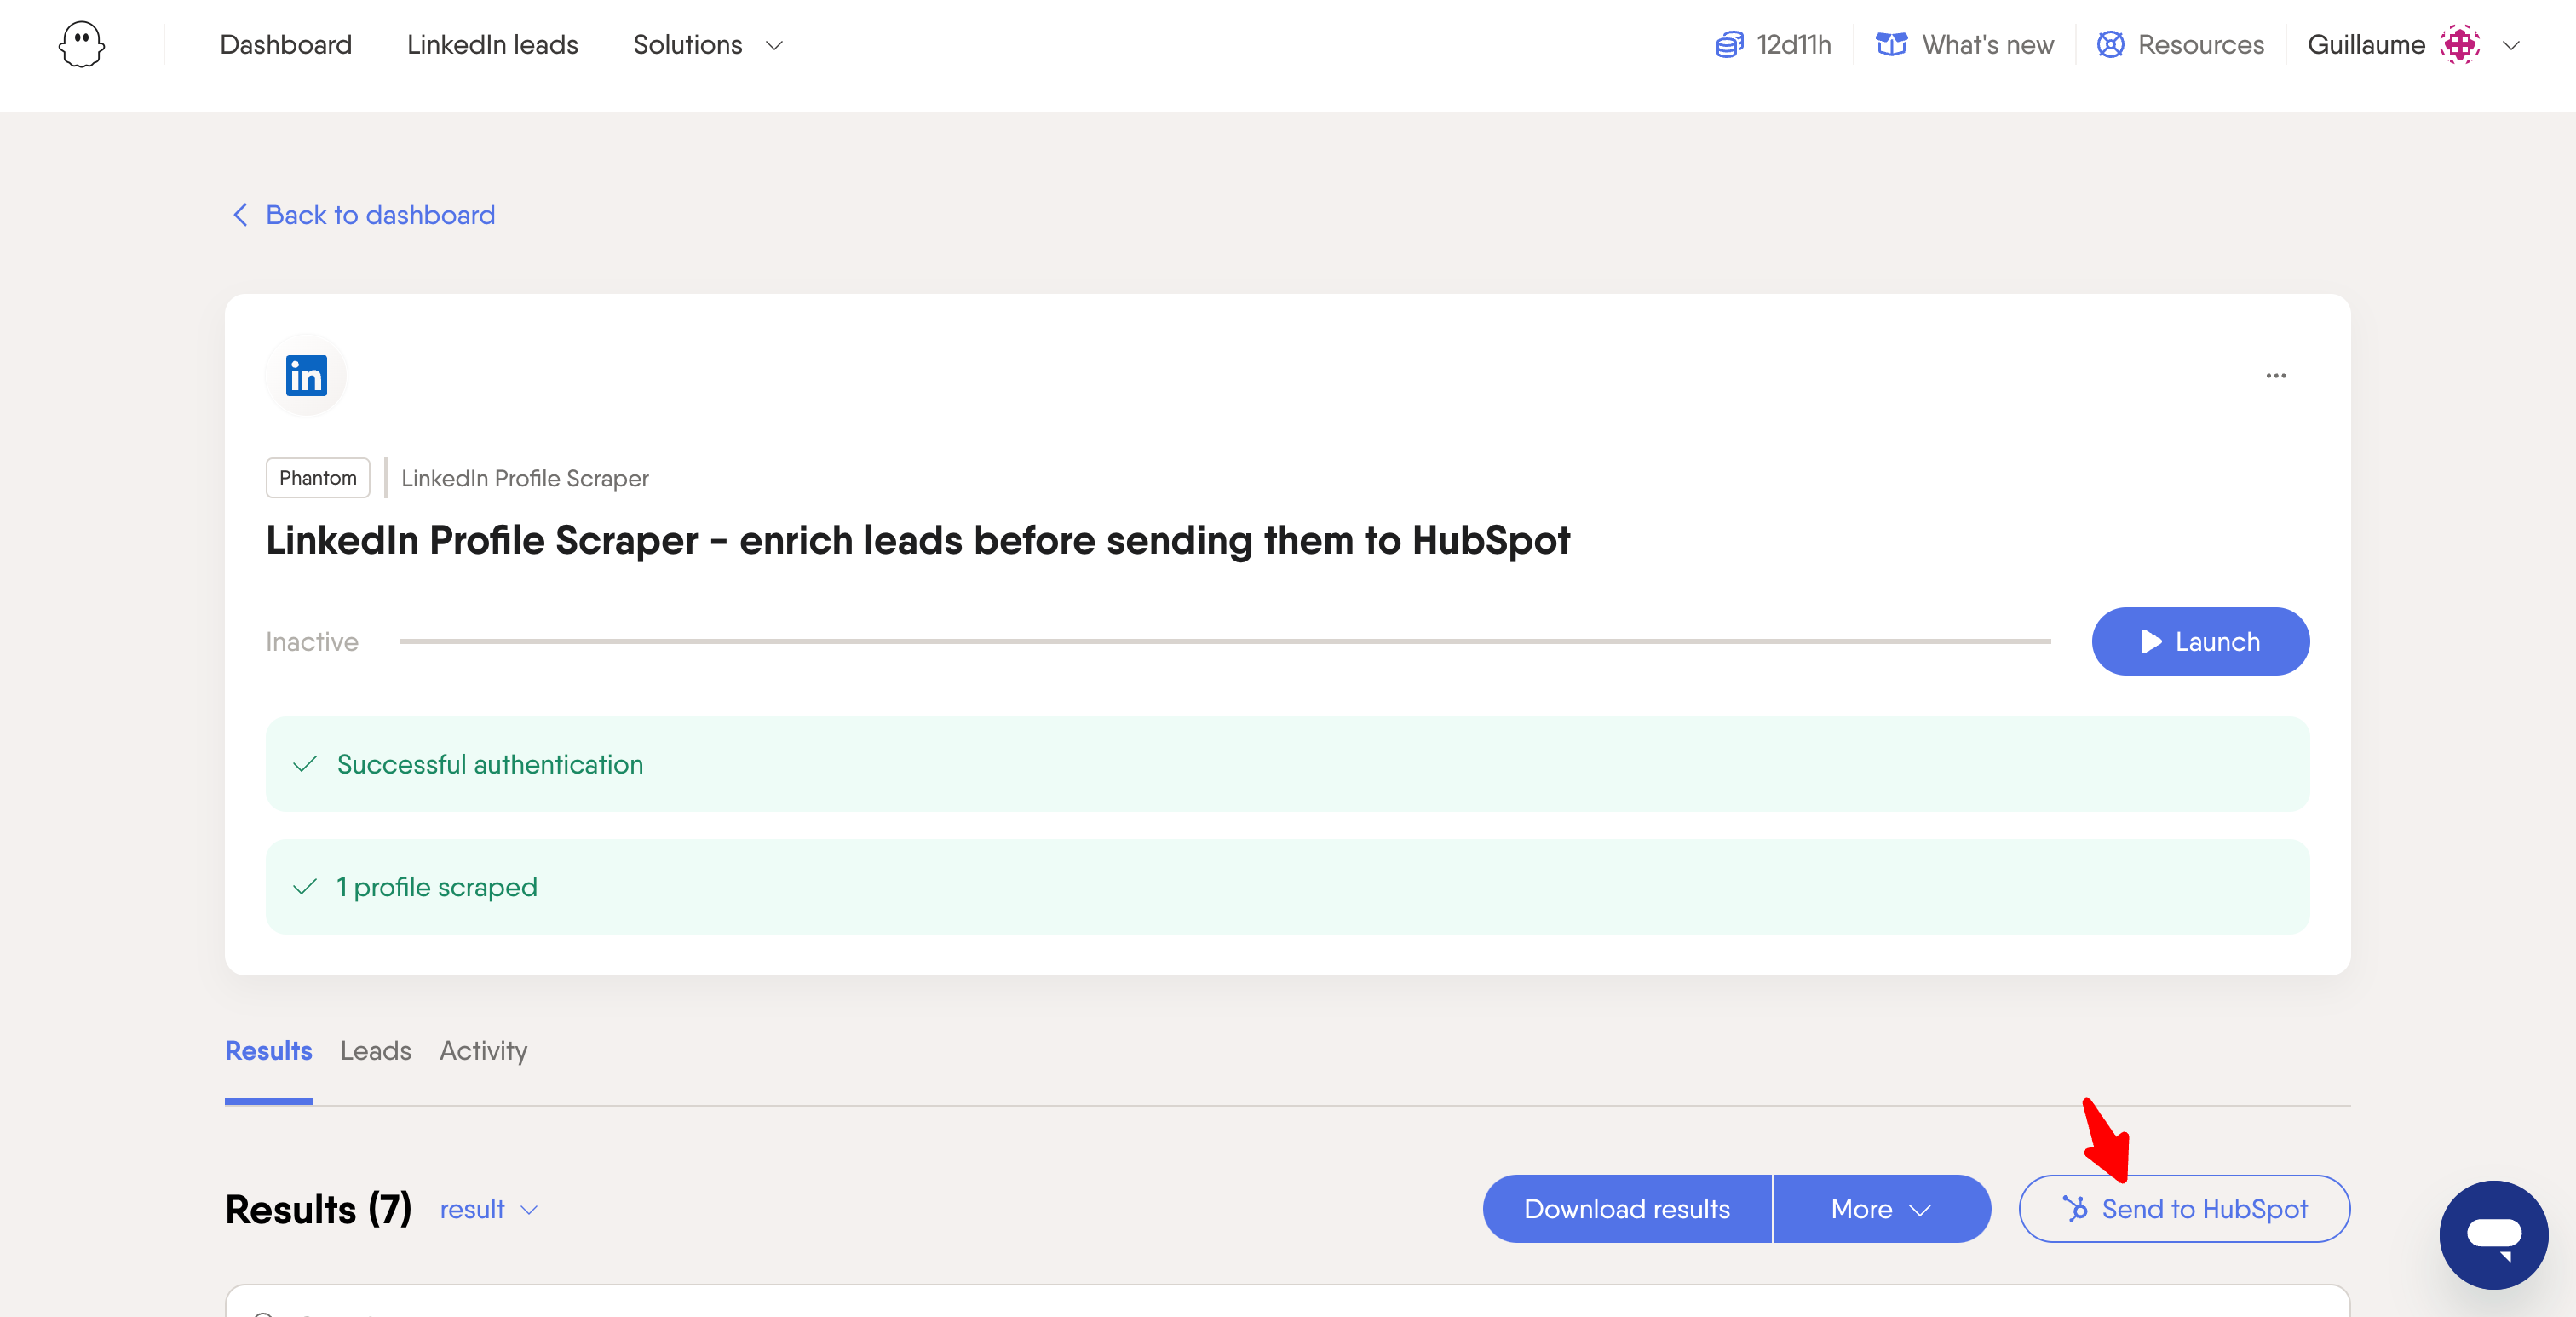Click the HubSpot logo icon

click(x=2075, y=1208)
